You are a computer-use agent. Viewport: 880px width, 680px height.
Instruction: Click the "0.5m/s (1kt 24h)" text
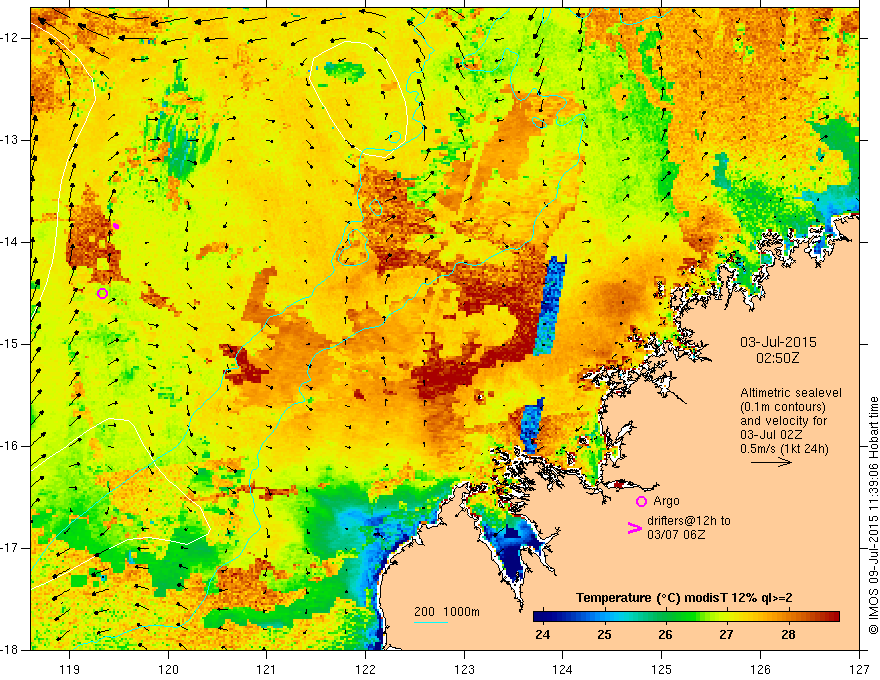[785, 449]
